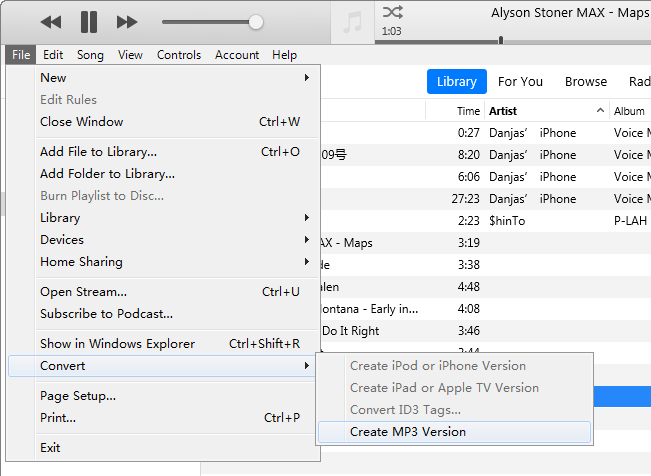This screenshot has height=476, width=651.
Task: Open the View menu
Action: 130,55
